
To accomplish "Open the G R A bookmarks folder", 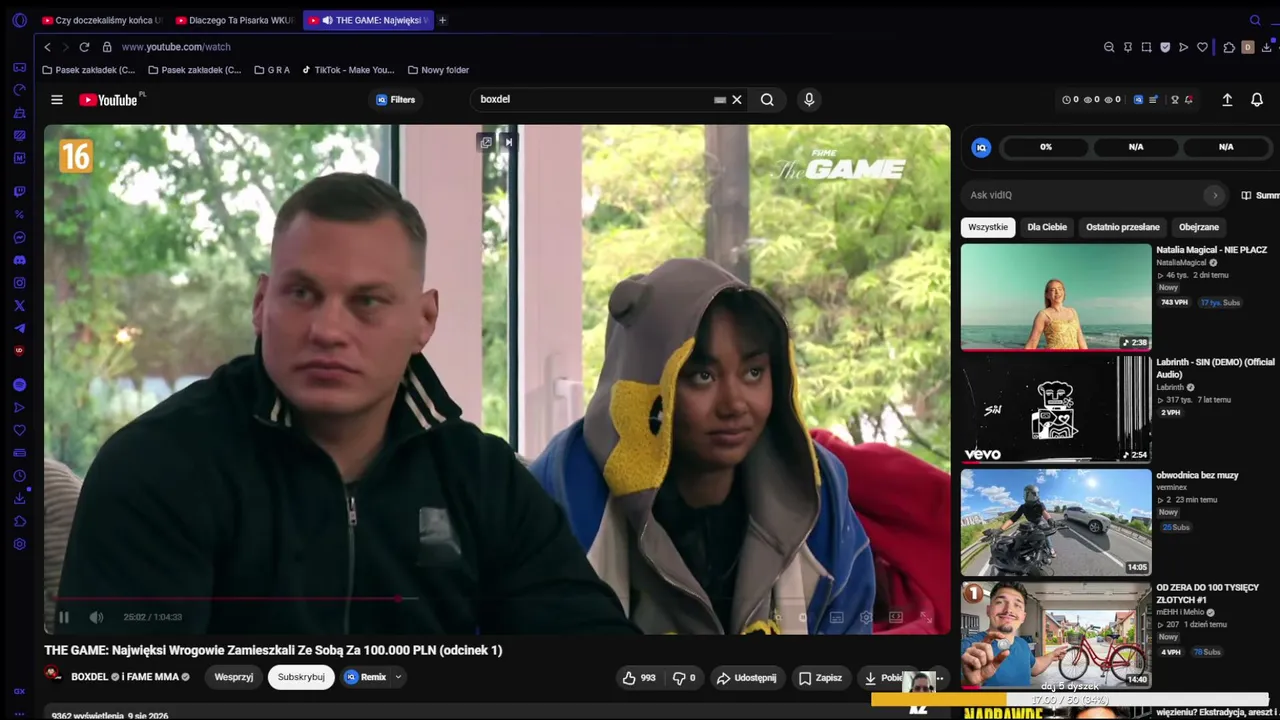I will click(x=272, y=70).
